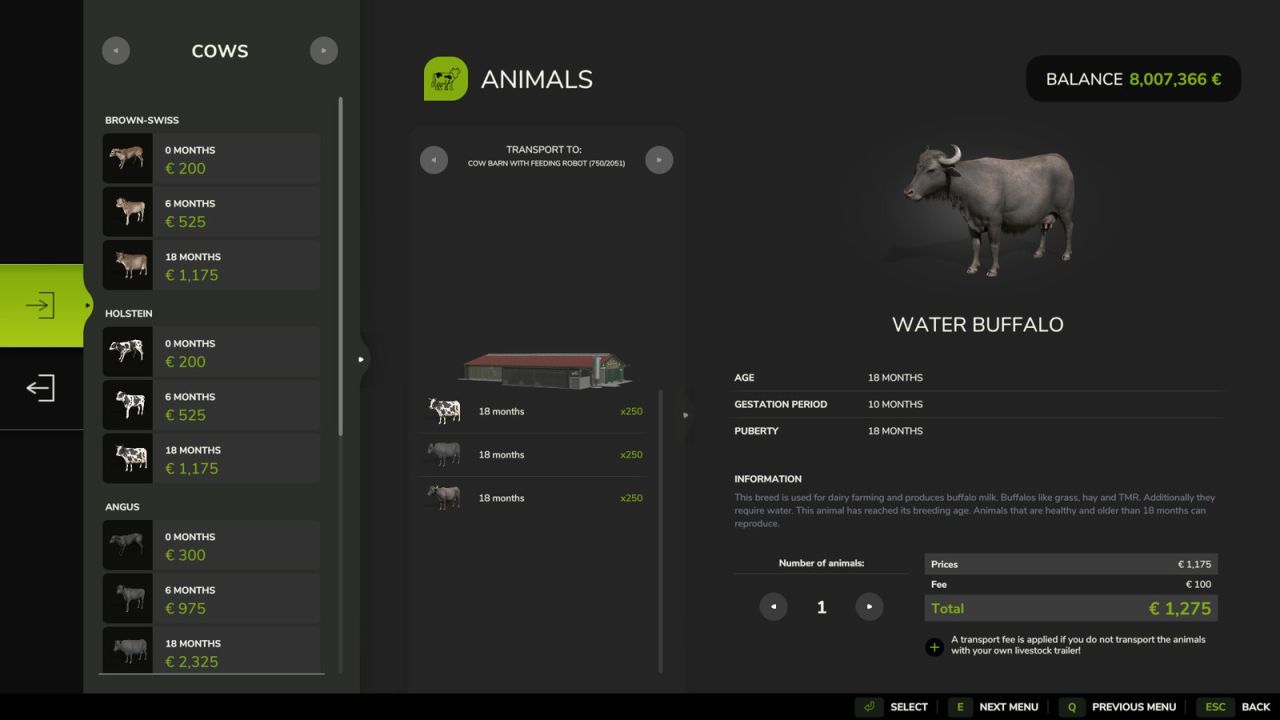The image size is (1280, 720).
Task: Click the green Animals cow header icon
Action: 446,78
